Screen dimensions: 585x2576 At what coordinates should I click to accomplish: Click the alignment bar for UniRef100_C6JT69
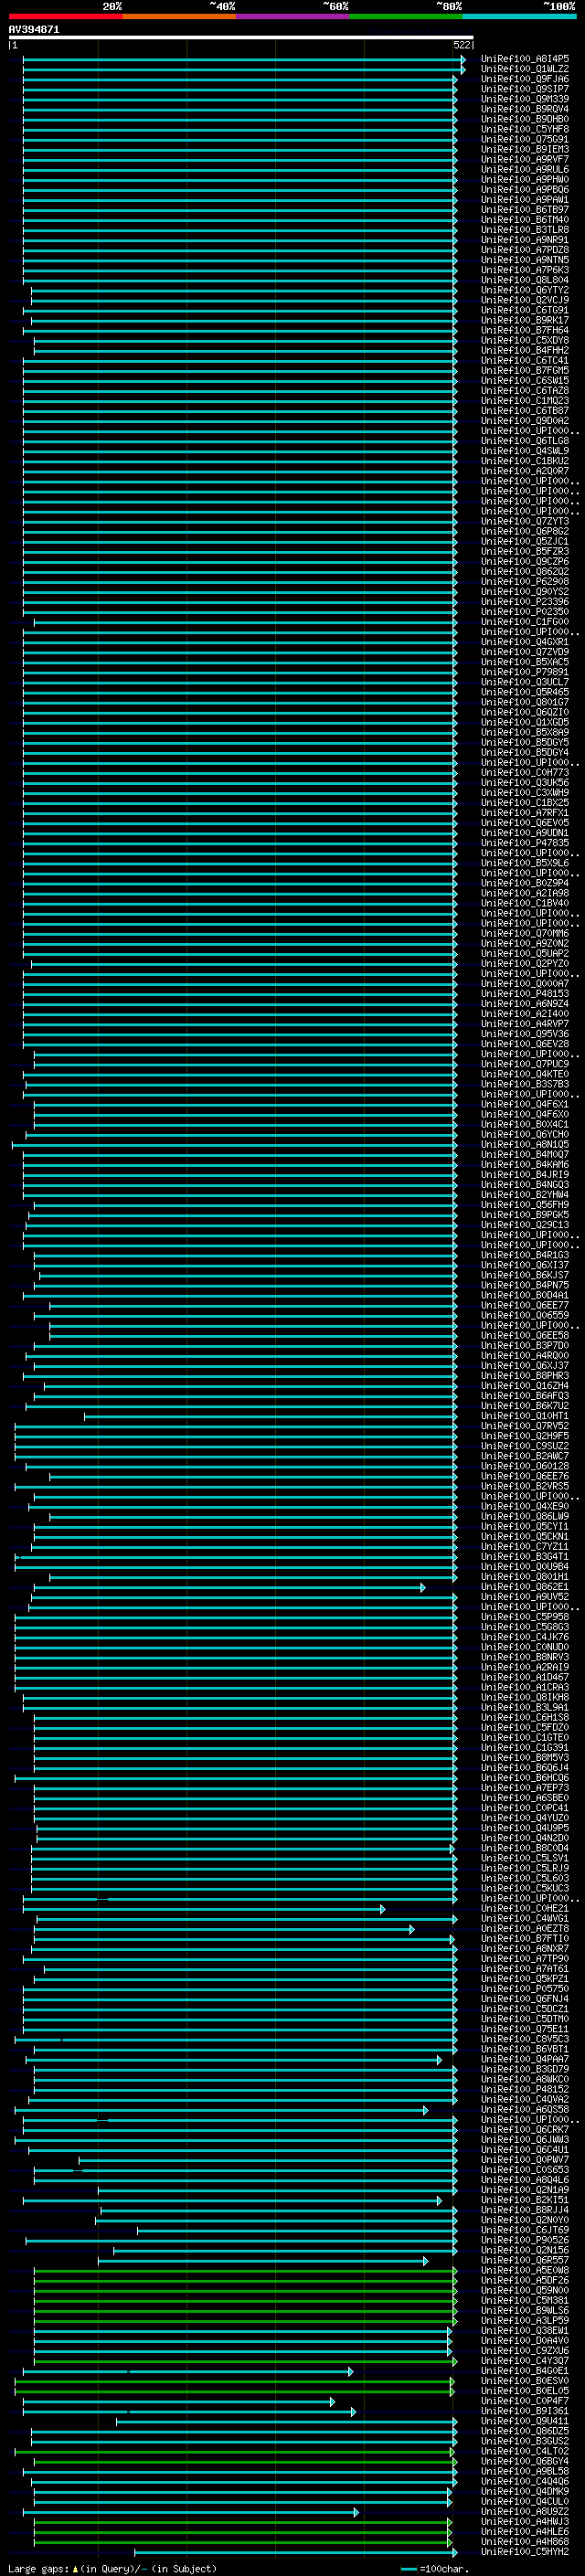pos(296,2230)
